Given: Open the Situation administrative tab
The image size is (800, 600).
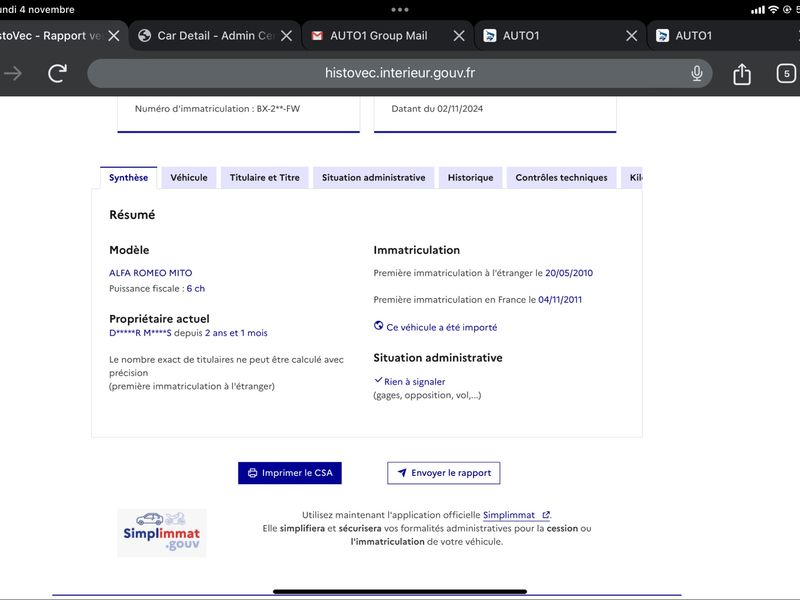Looking at the screenshot, I should click(x=373, y=178).
